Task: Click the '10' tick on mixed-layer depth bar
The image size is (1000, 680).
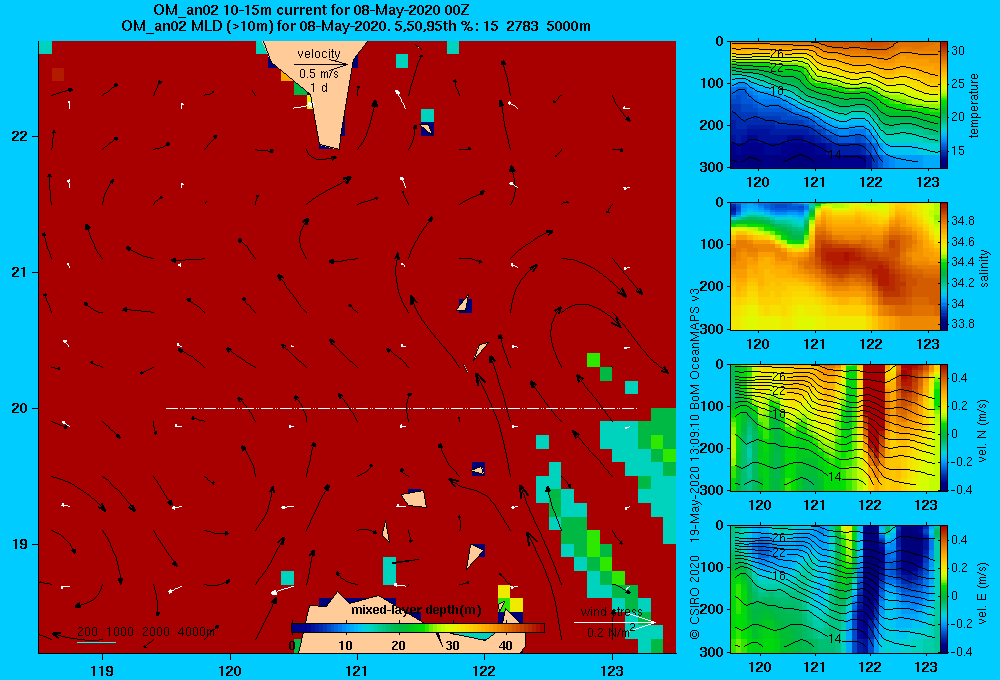Action: 345,646
